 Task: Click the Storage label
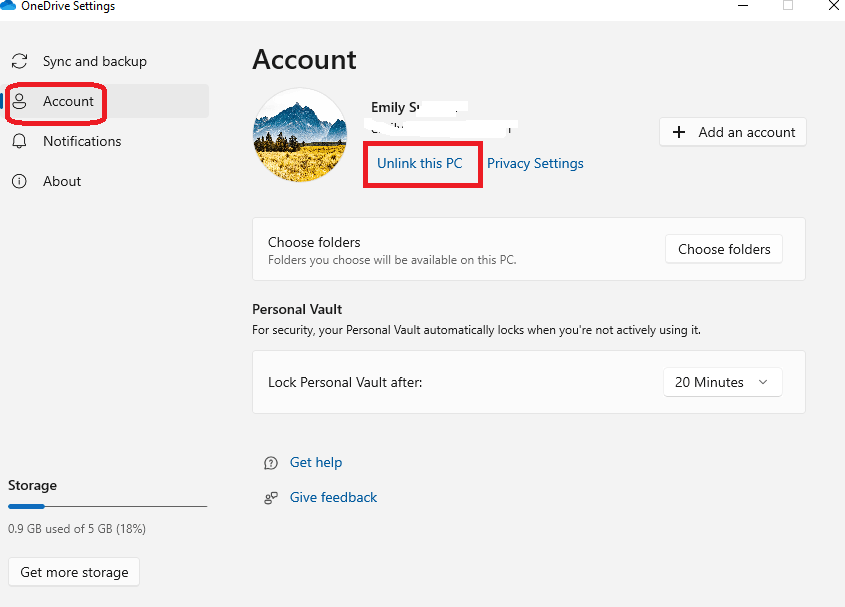(x=32, y=485)
